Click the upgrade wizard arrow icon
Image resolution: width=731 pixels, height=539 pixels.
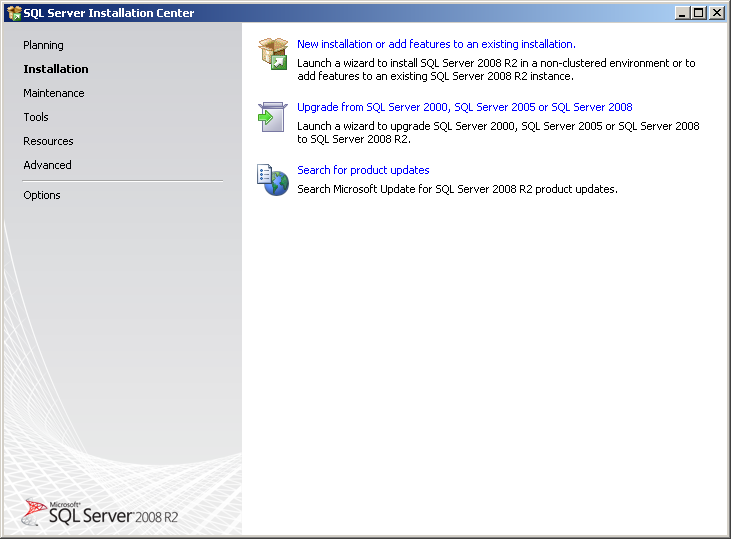click(273, 117)
